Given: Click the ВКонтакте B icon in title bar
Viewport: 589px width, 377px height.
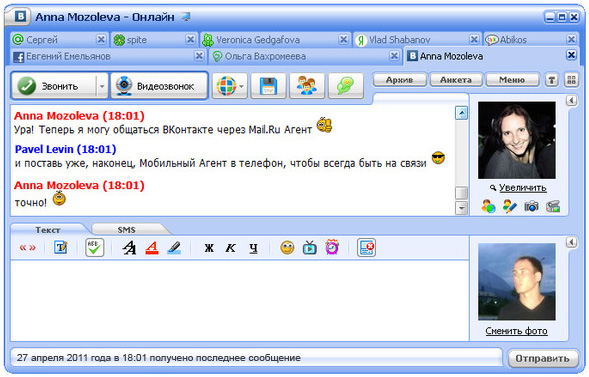Looking at the screenshot, I should point(21,17).
